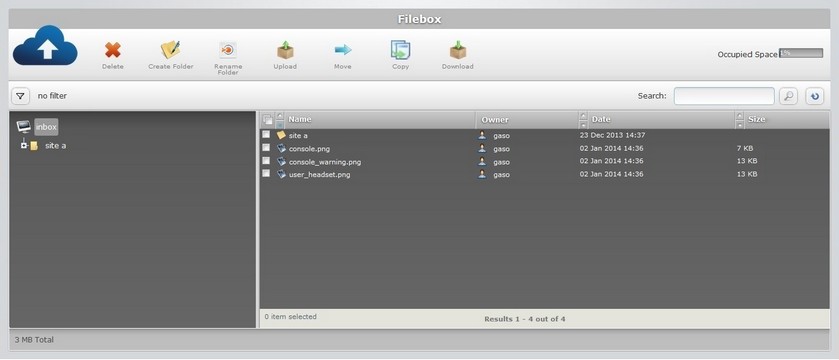Click the file icon of console_warning.png

[x=281, y=161]
